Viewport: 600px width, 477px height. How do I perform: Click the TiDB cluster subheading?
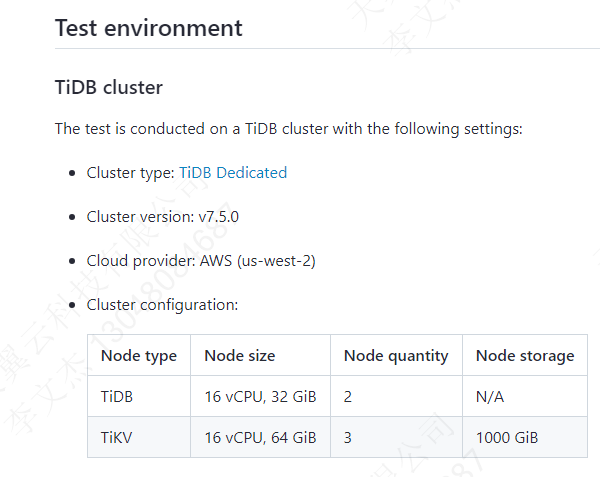coord(109,87)
